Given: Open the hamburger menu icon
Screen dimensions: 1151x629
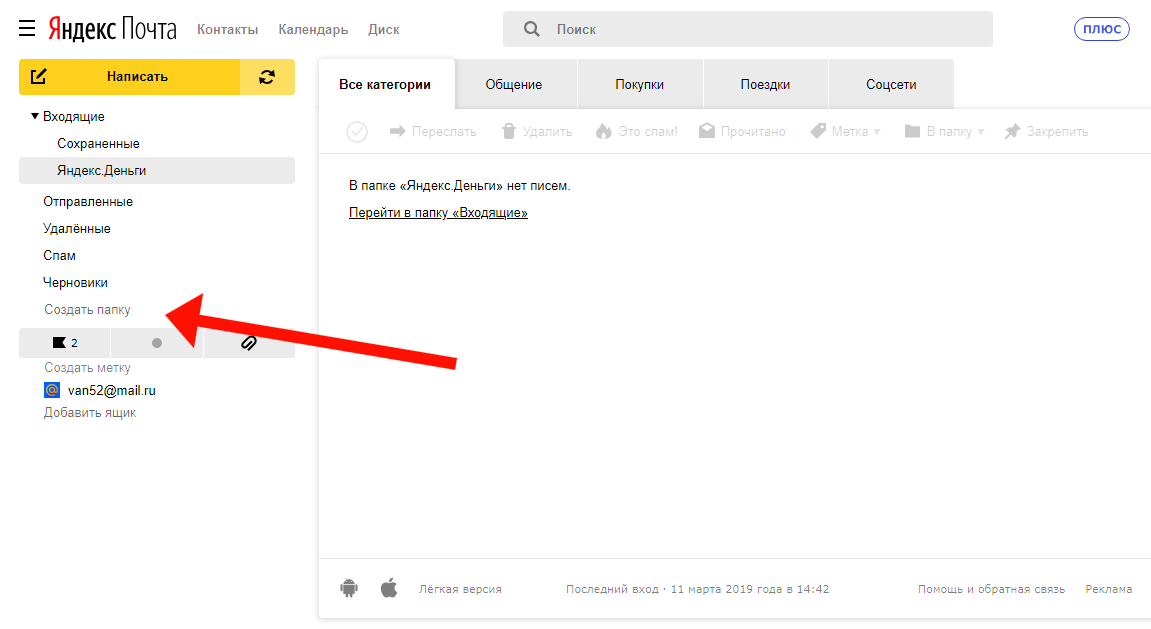Looking at the screenshot, I should point(27,28).
